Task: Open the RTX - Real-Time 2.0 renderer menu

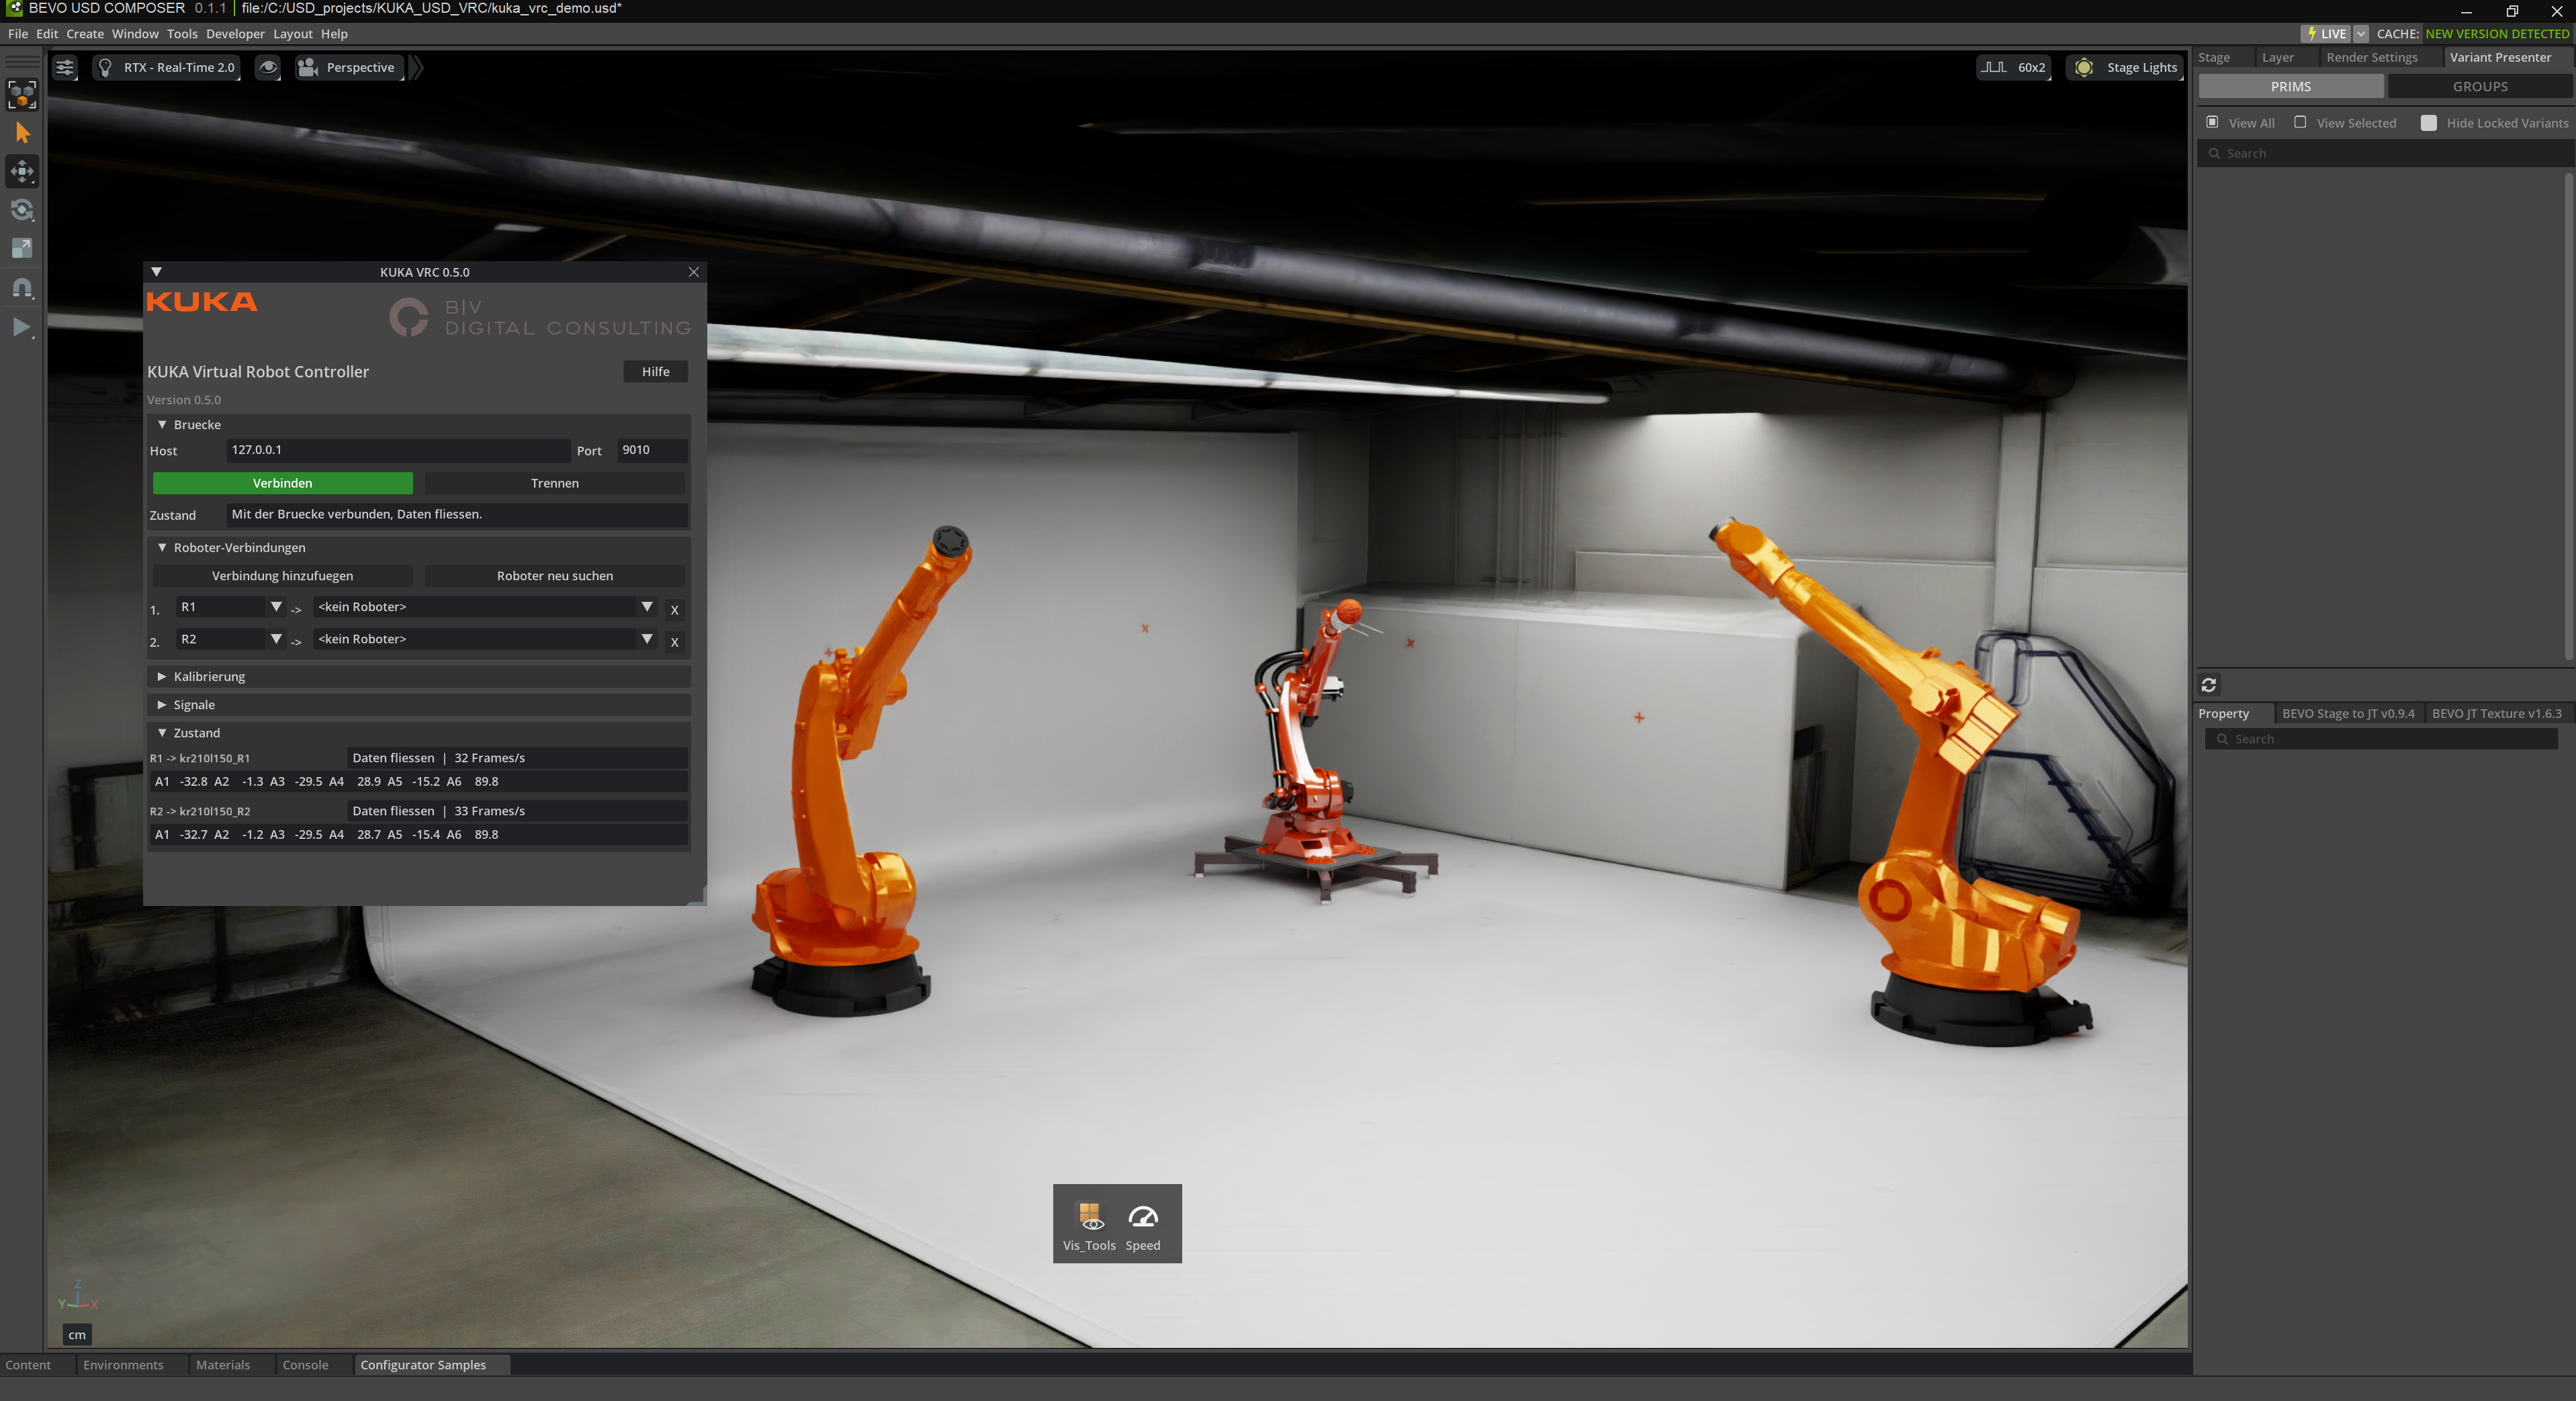Action: point(166,68)
